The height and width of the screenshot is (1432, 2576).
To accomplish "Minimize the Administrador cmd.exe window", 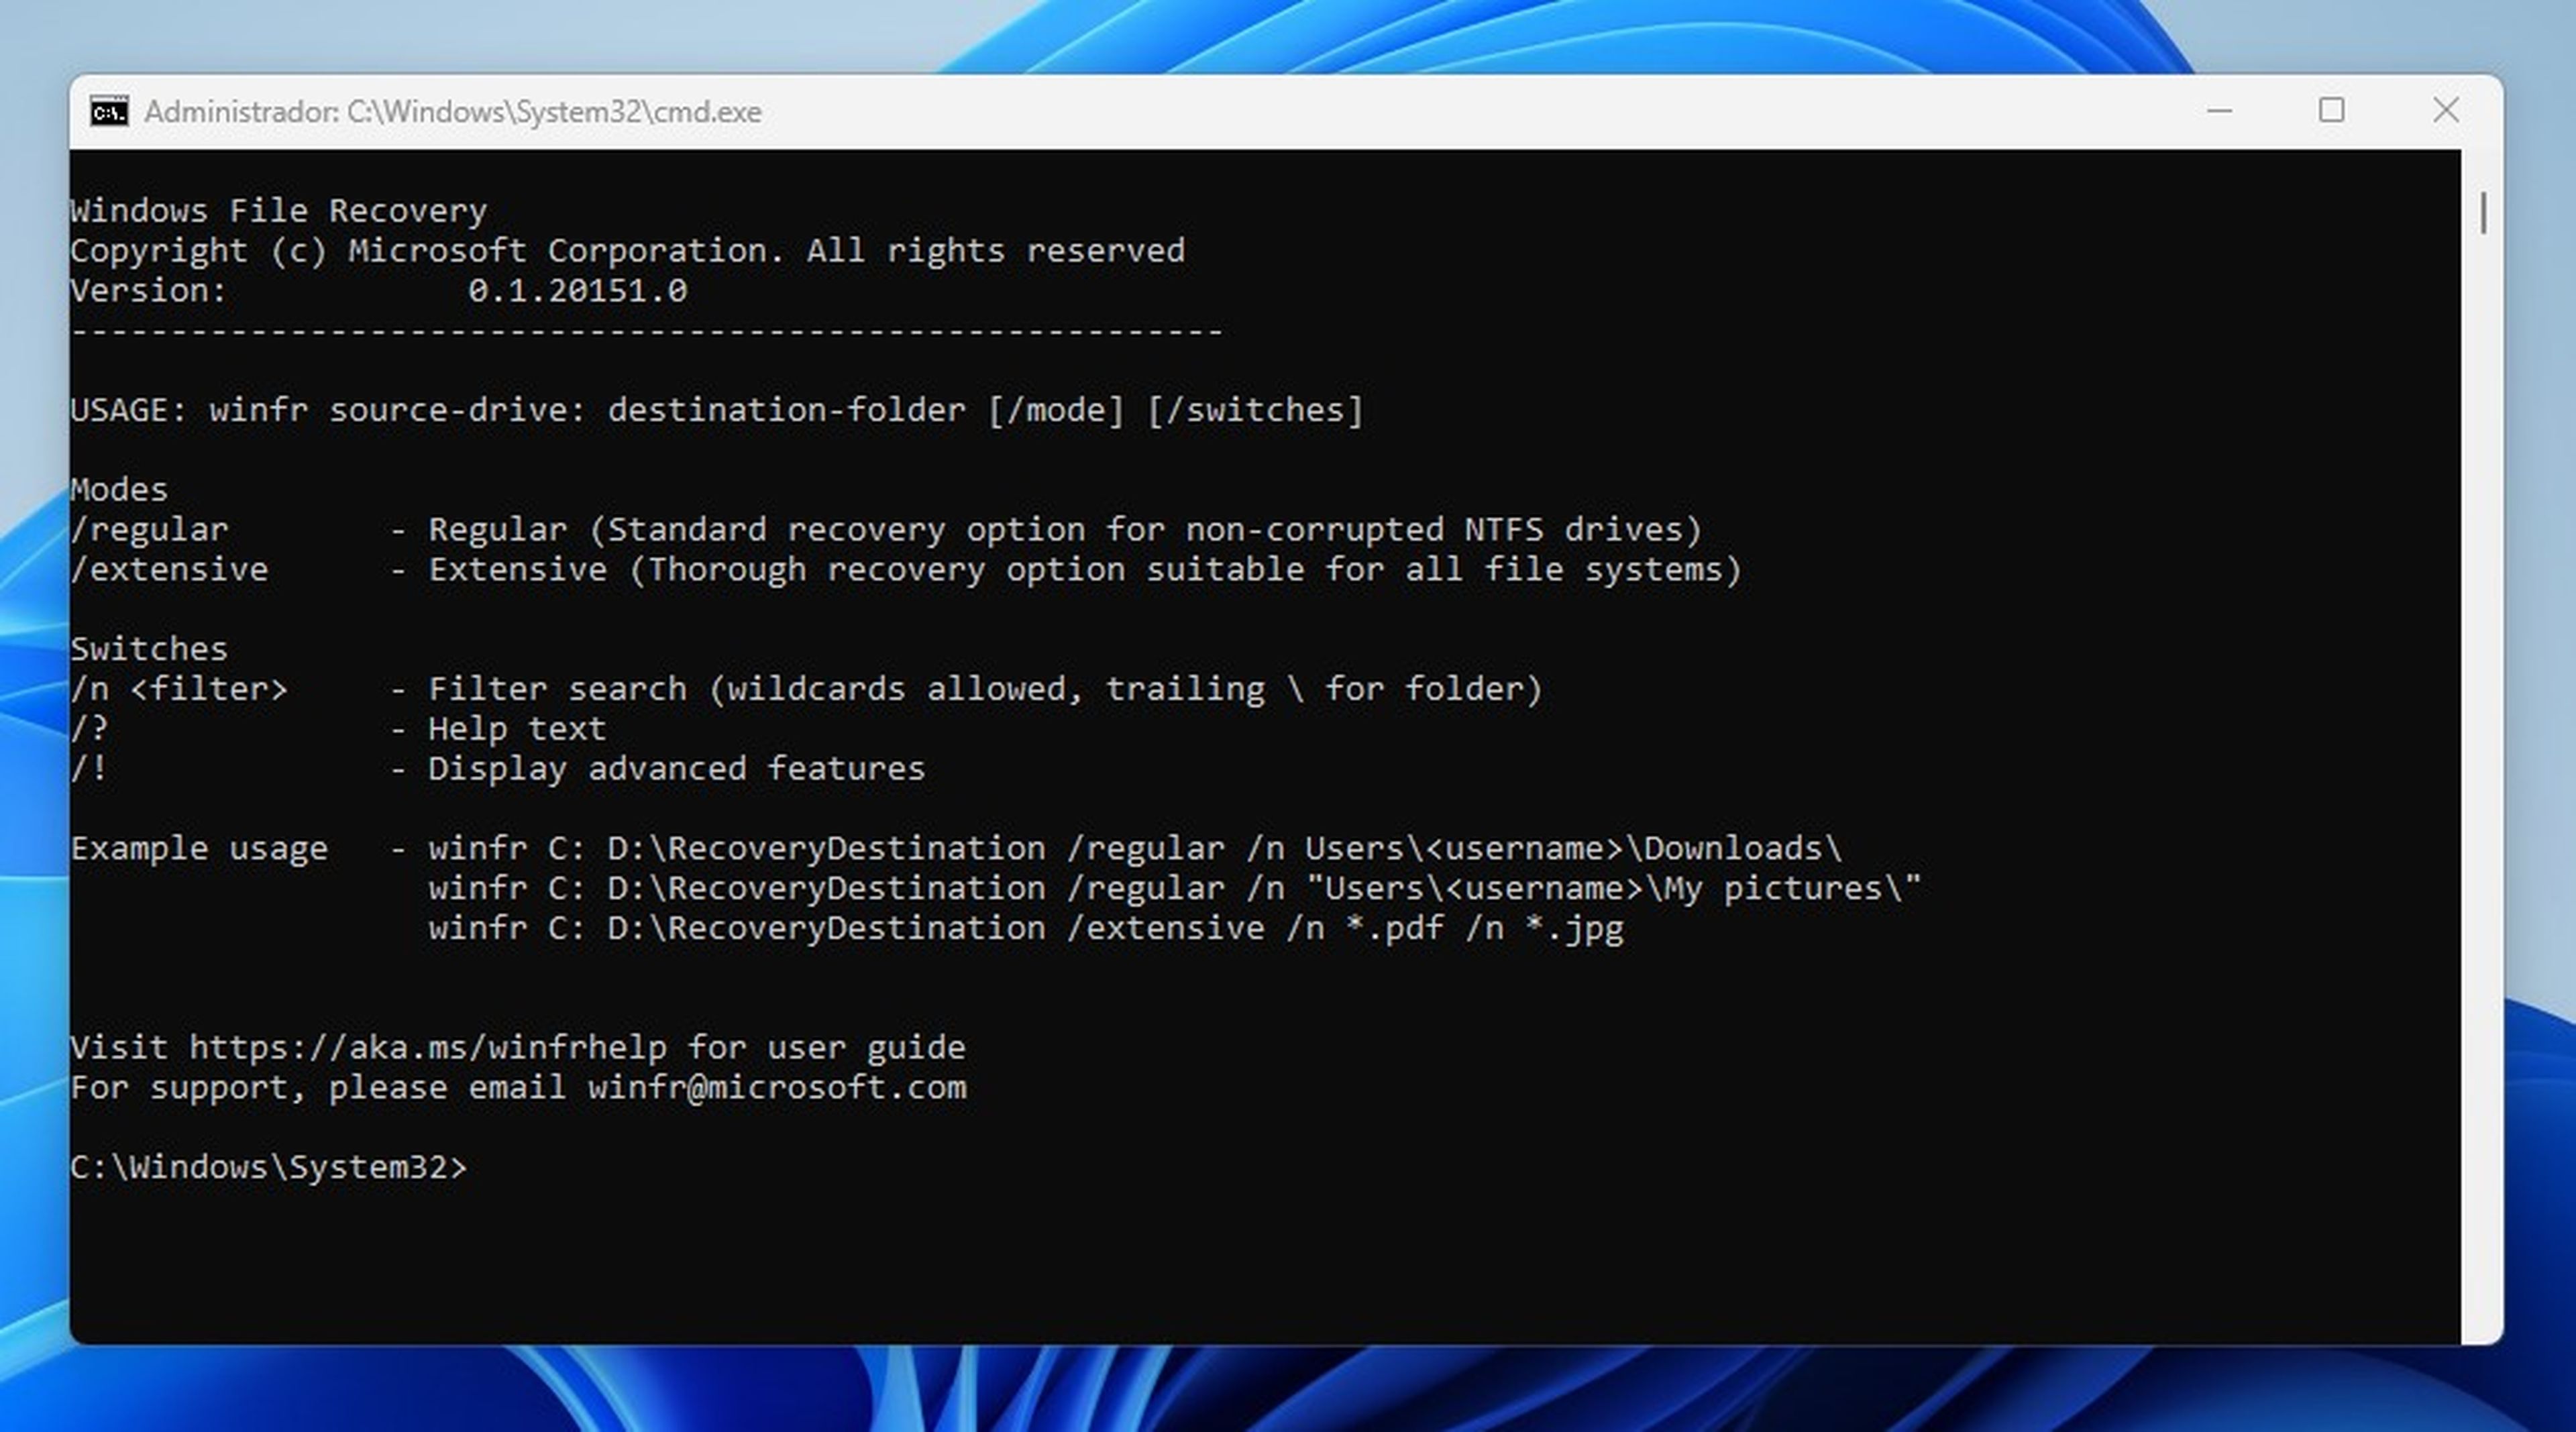I will click(x=2219, y=111).
